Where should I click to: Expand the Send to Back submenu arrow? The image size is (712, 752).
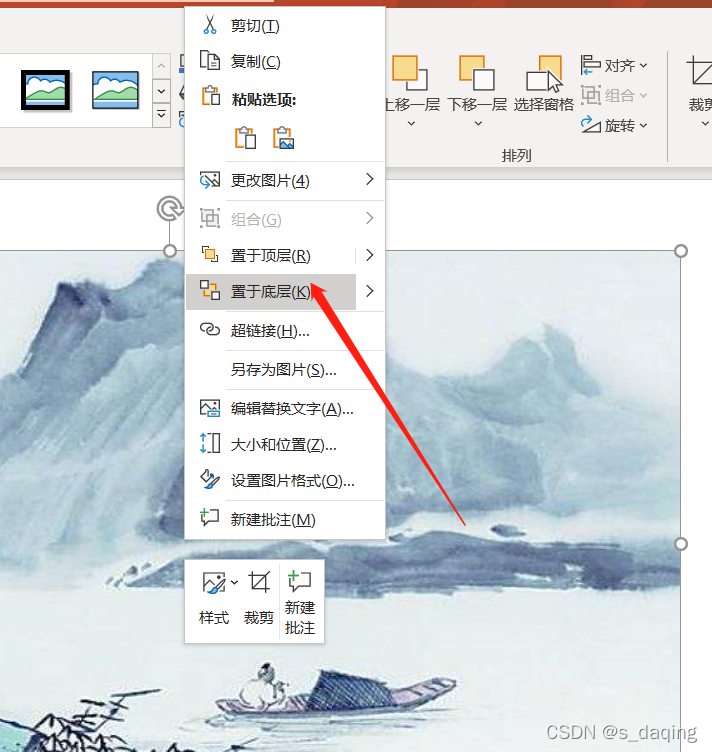369,291
